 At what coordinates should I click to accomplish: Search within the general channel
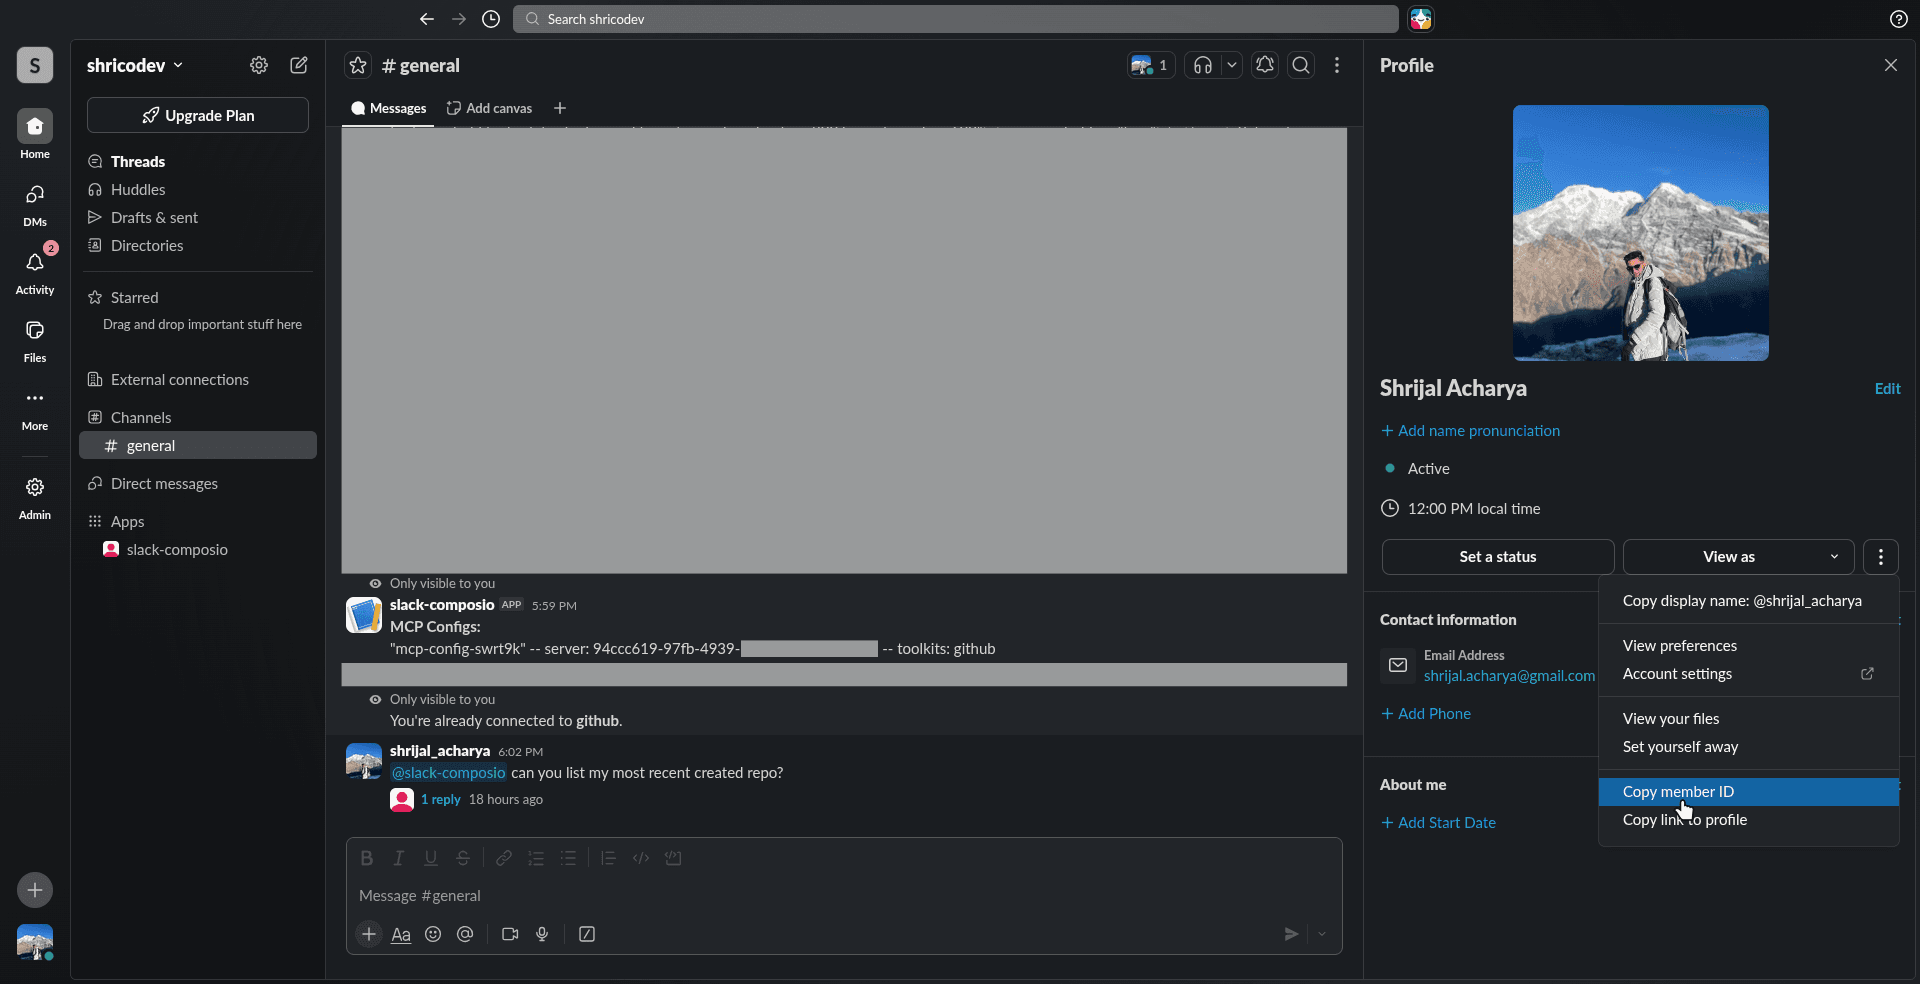pyautogui.click(x=1301, y=65)
